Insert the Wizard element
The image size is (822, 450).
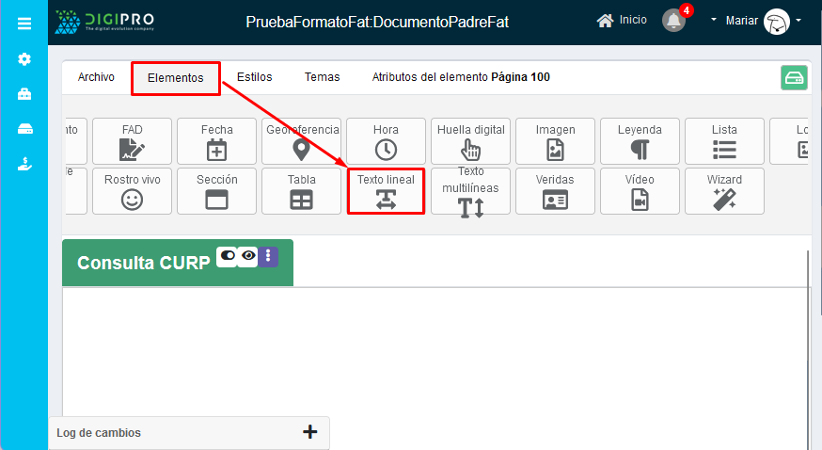coord(725,191)
